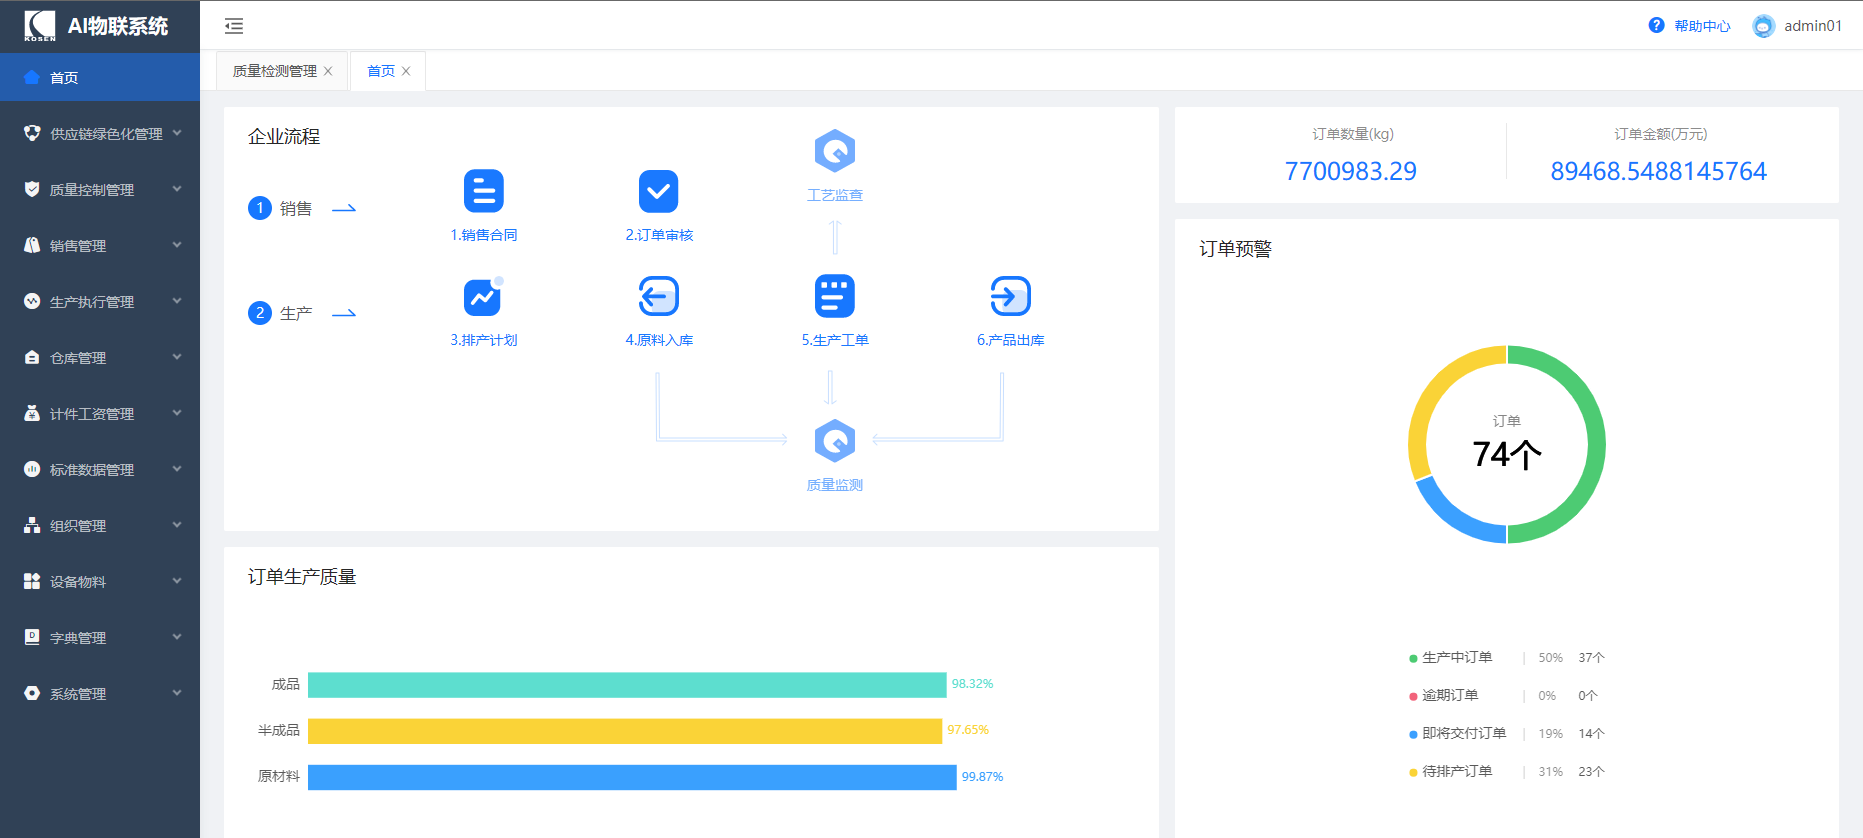
Task: Click the 字典管理 sidebar icon
Action: point(32,637)
